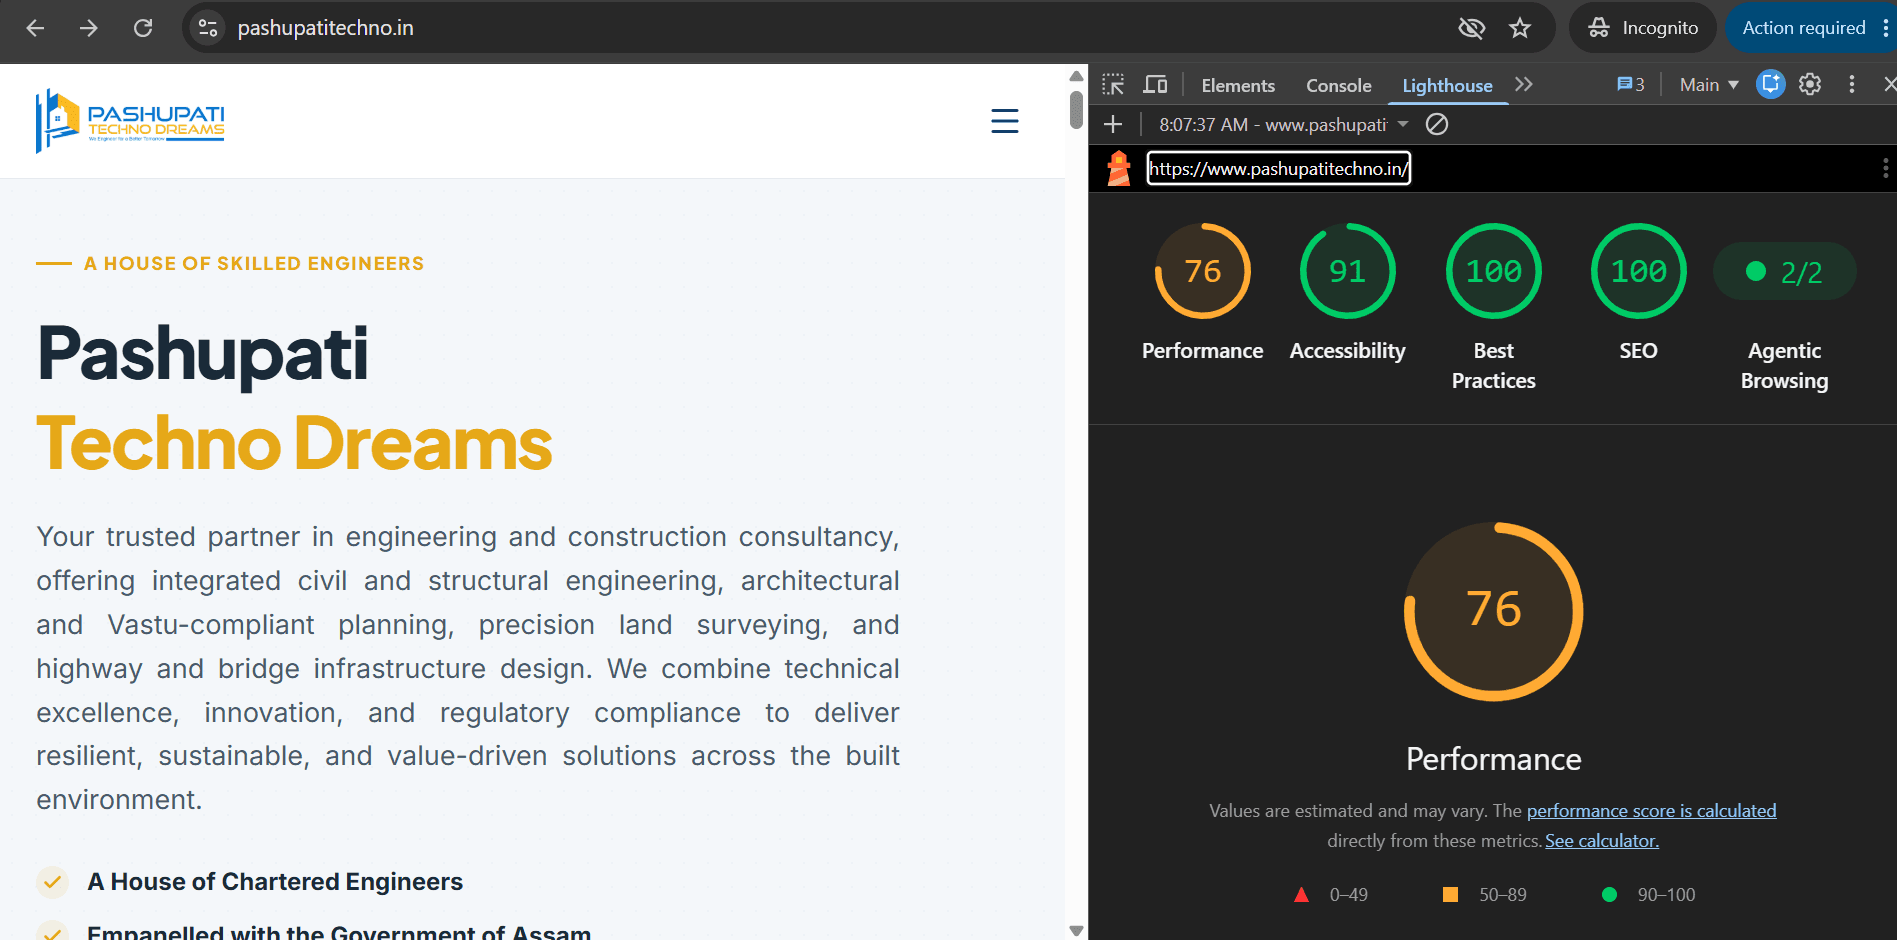Image resolution: width=1897 pixels, height=940 pixels.
Task: Open the 'See calculator.' link
Action: click(x=1602, y=841)
